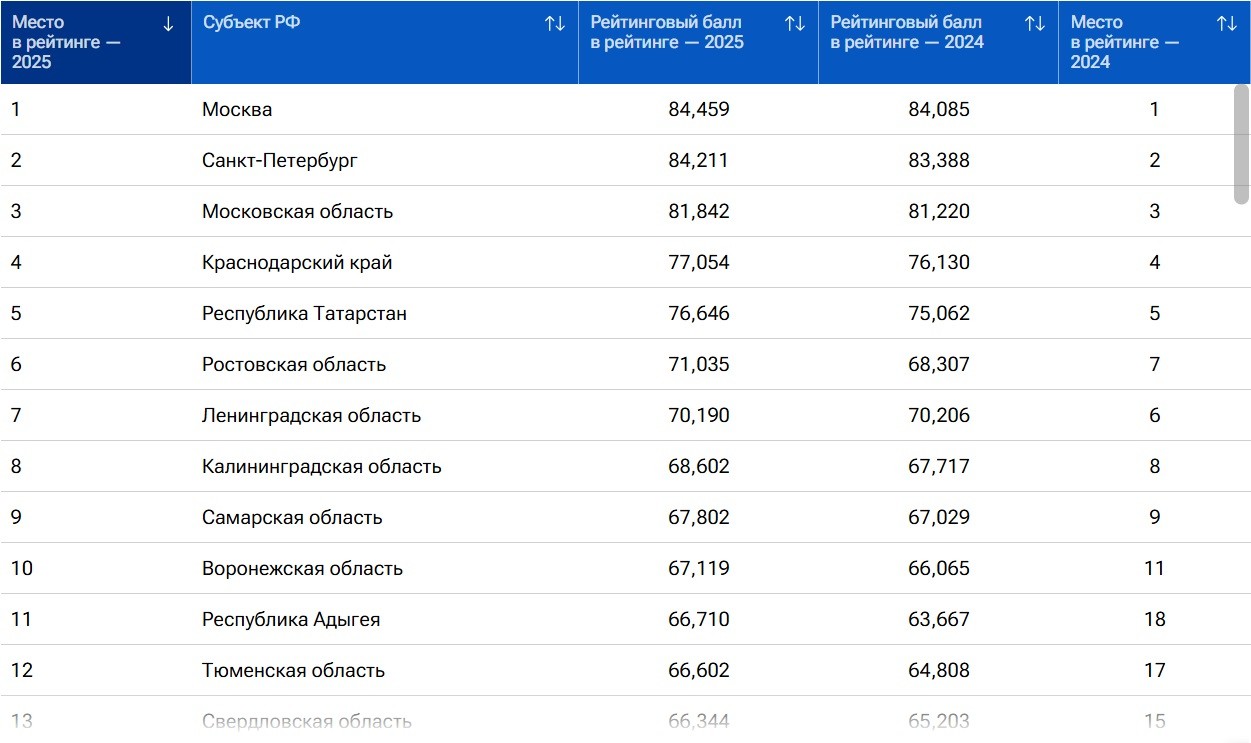Click Калининградская область in the list
This screenshot has height=743, width=1251.
point(321,467)
